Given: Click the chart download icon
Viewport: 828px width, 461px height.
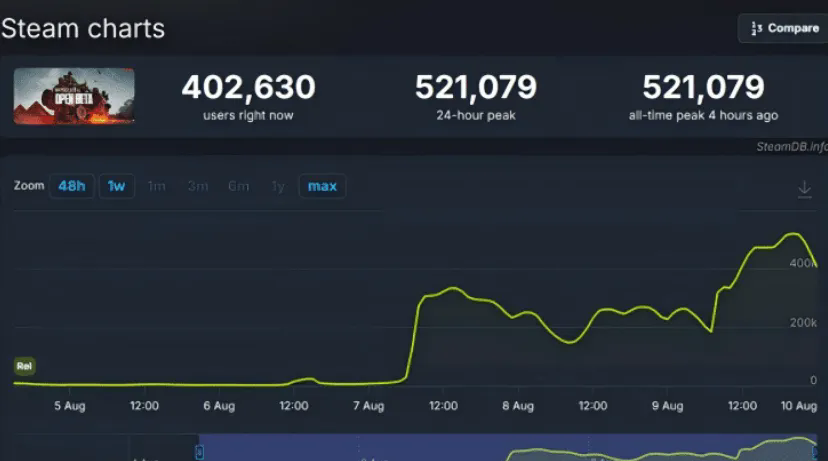Looking at the screenshot, I should point(804,189).
